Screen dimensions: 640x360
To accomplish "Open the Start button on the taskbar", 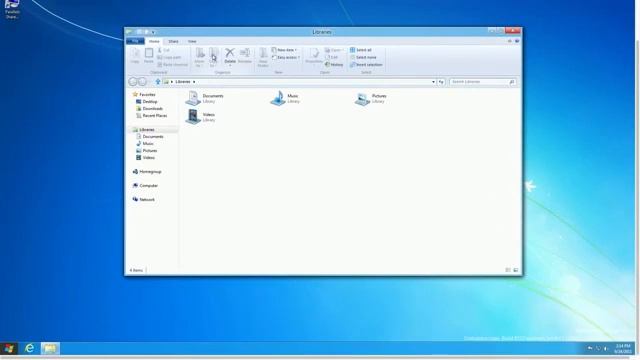I will (x=9, y=349).
